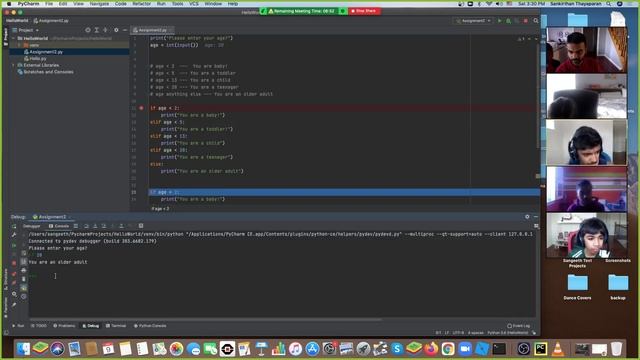640x360 pixels.
Task: Click Collapse All icon in Project panel
Action: (105, 30)
